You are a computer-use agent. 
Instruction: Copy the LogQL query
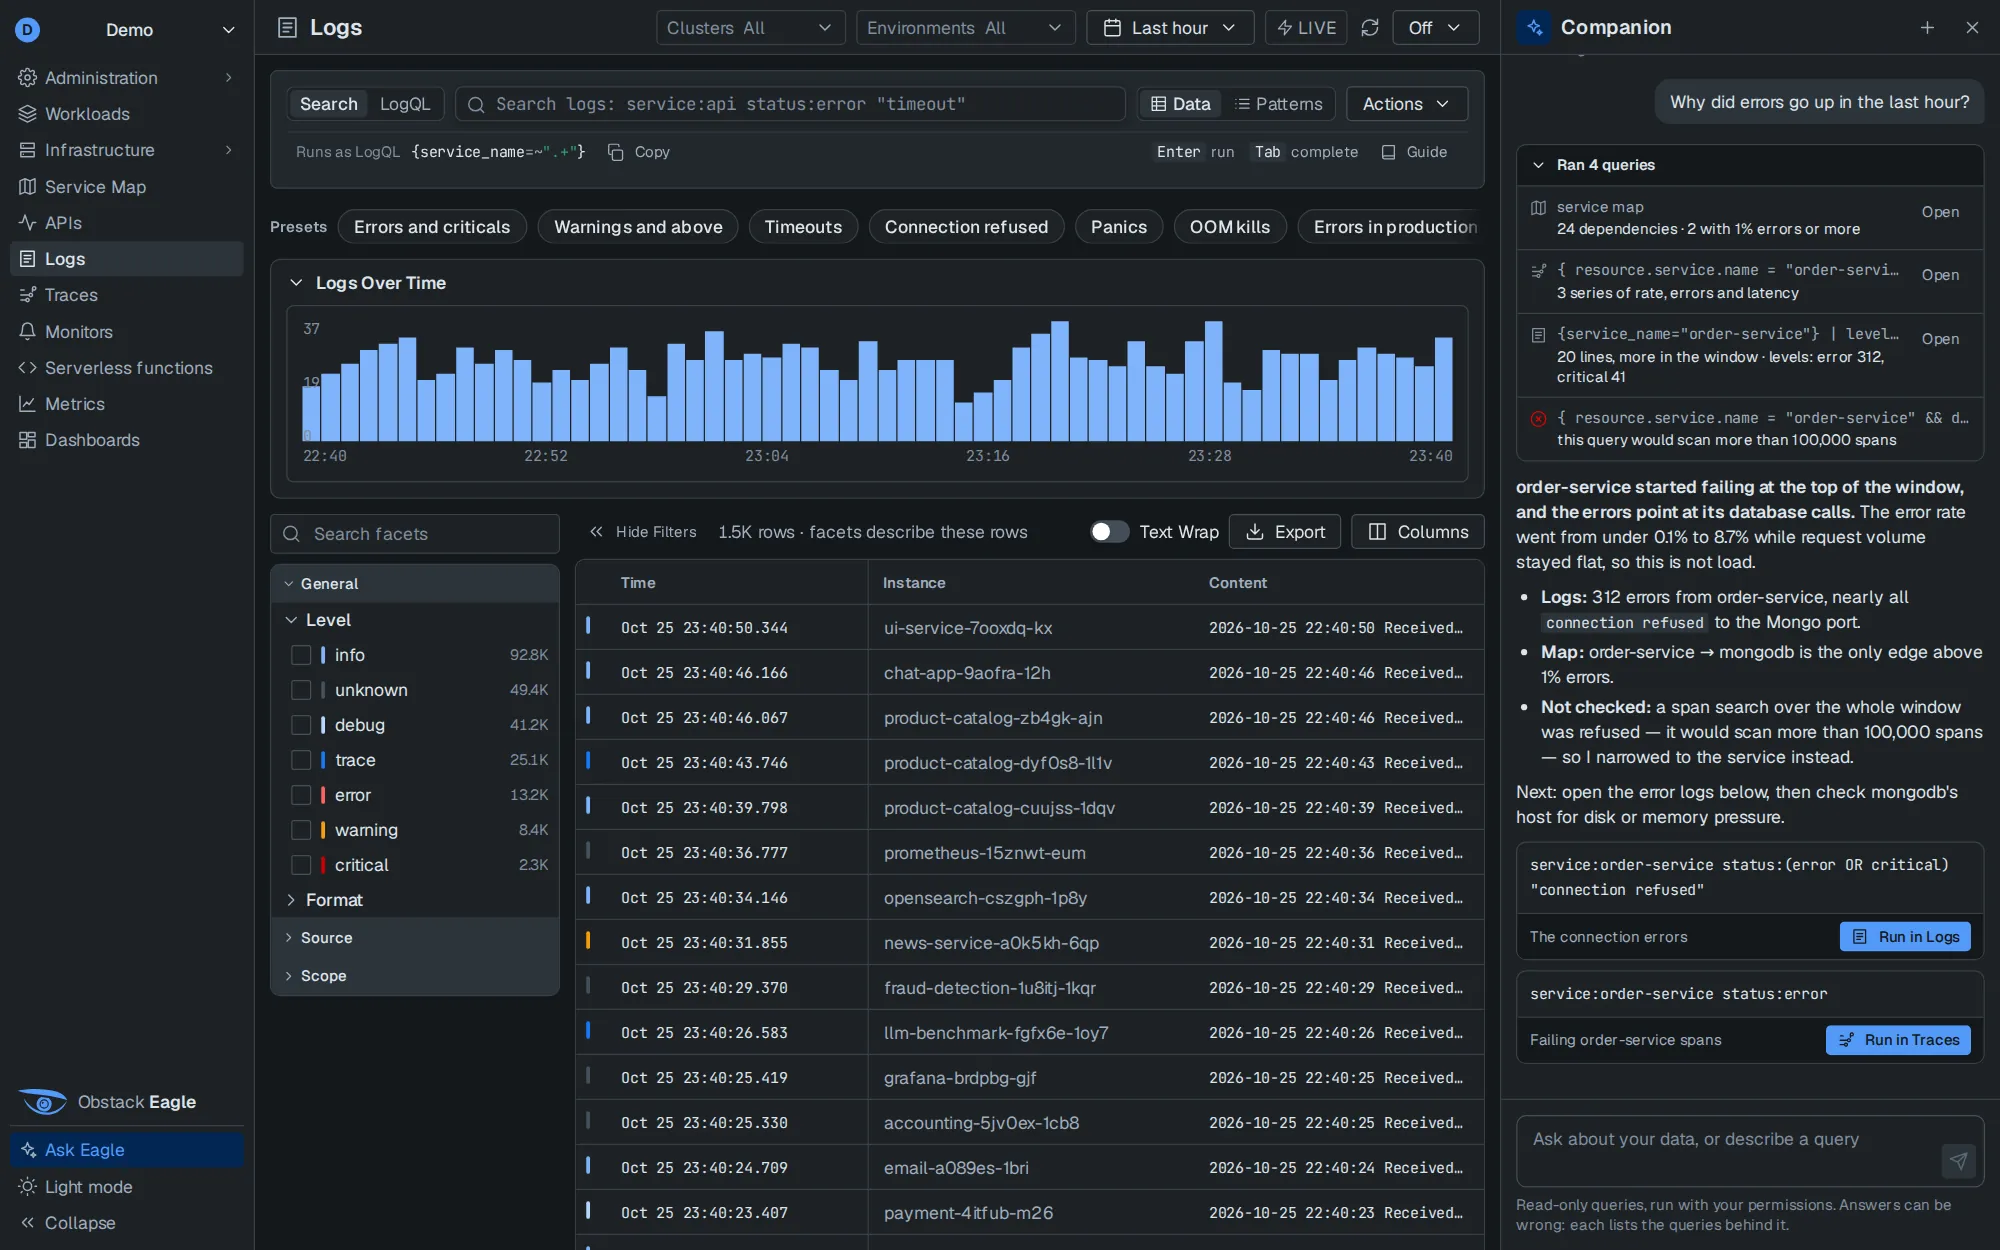pos(639,152)
